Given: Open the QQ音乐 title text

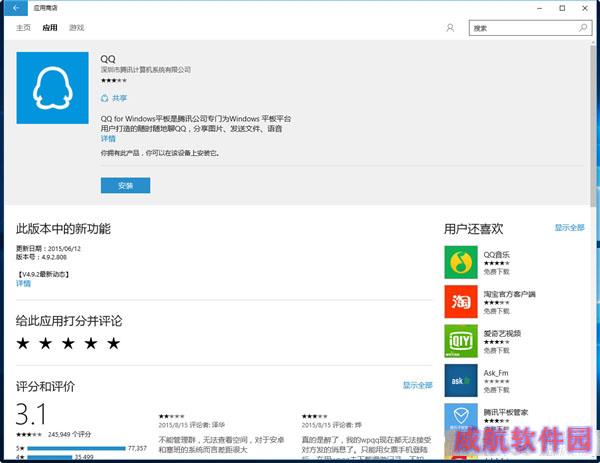Looking at the screenshot, I should [x=496, y=255].
